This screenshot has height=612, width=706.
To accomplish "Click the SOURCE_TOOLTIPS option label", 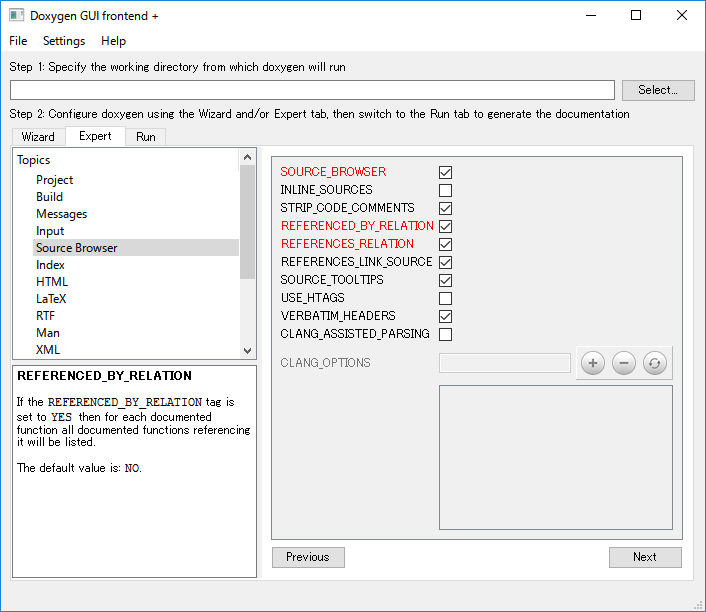I will (332, 280).
